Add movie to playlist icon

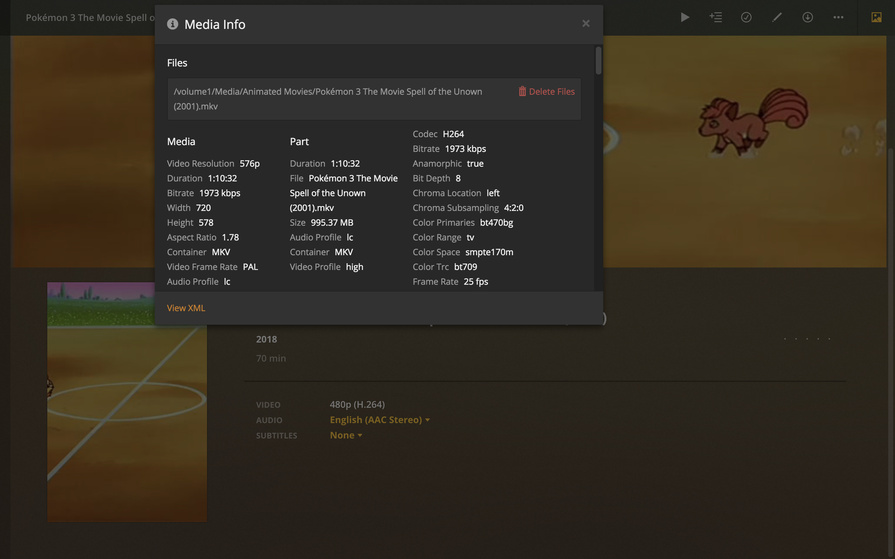pyautogui.click(x=716, y=17)
